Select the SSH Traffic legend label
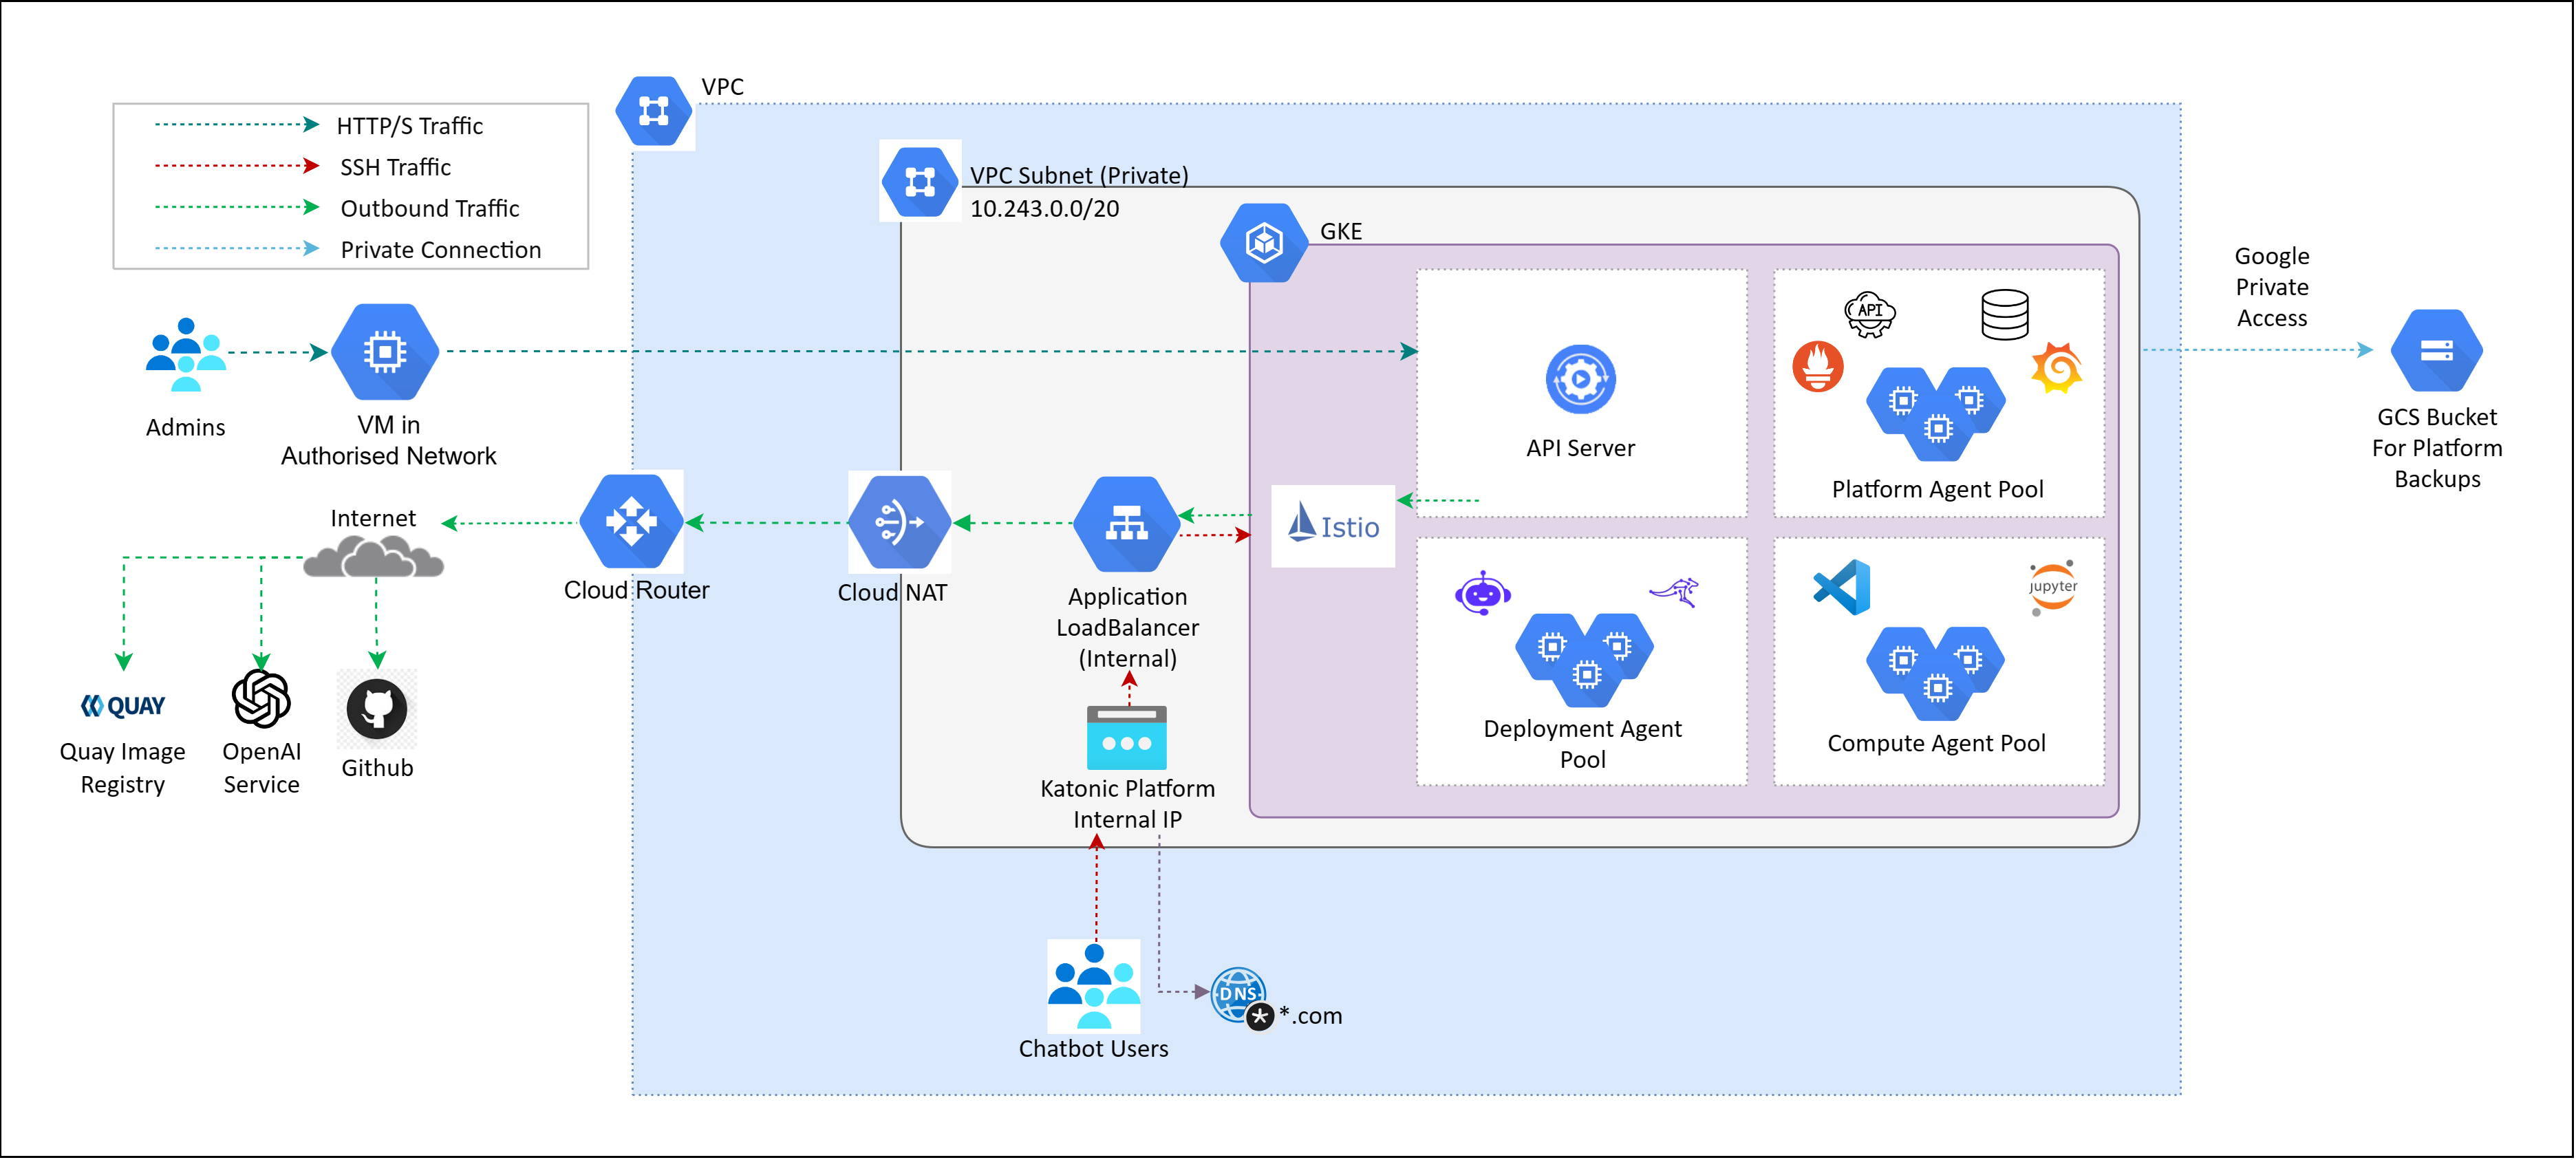 coord(395,167)
